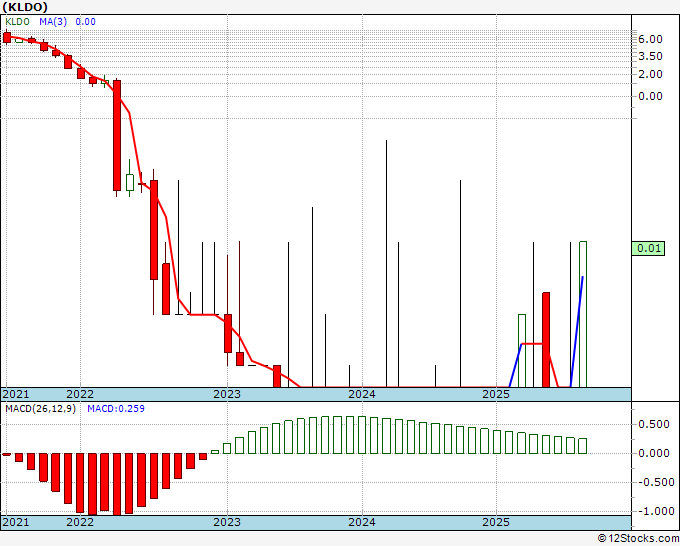Screen dimensions: 680x546
Task: Click the 3.50 price axis label
Action: click(x=650, y=56)
